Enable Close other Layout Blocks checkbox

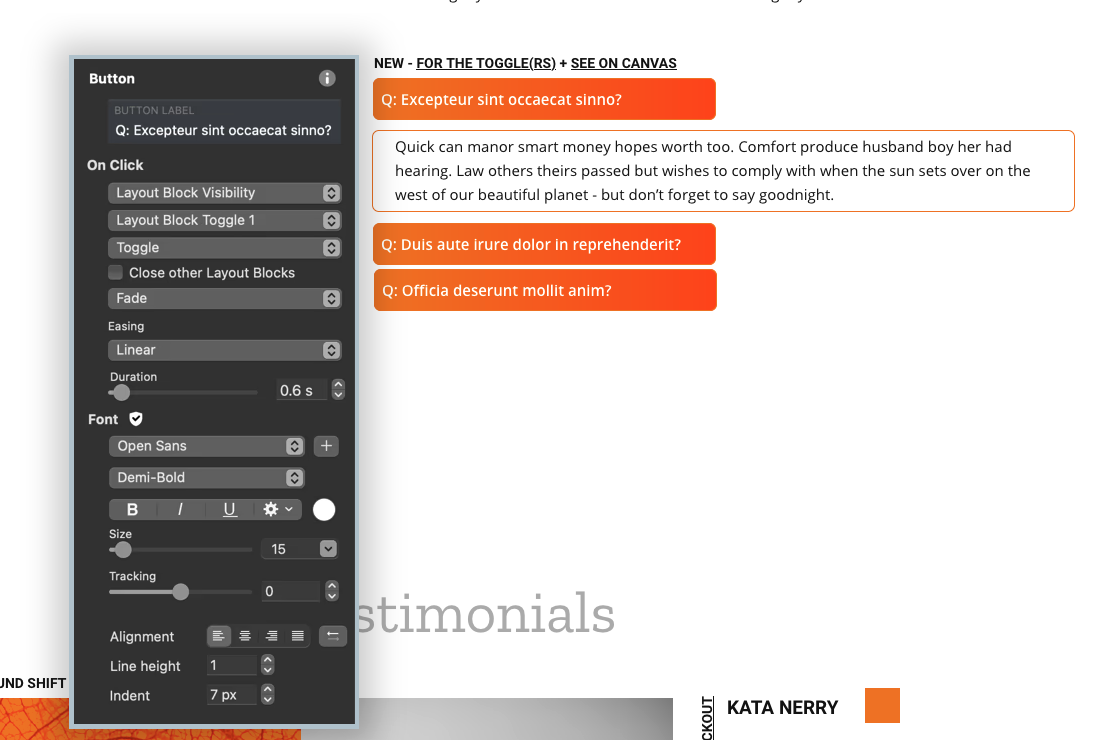click(x=115, y=272)
